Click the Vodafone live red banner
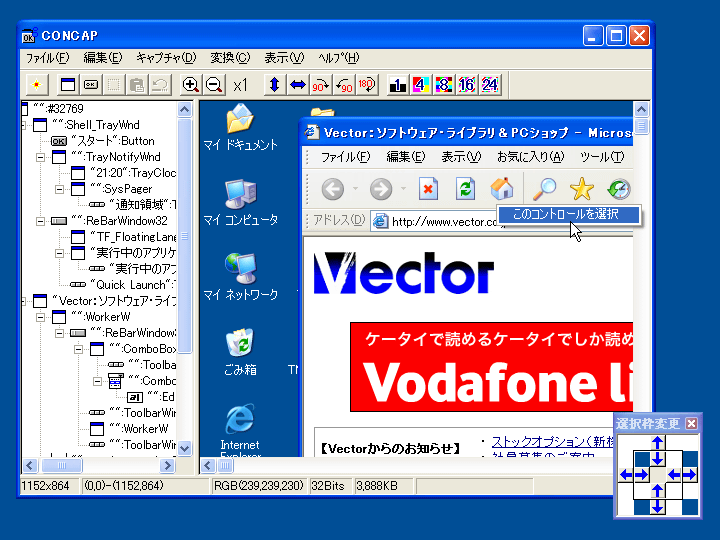Screen dimensions: 720x540 [x=491, y=367]
